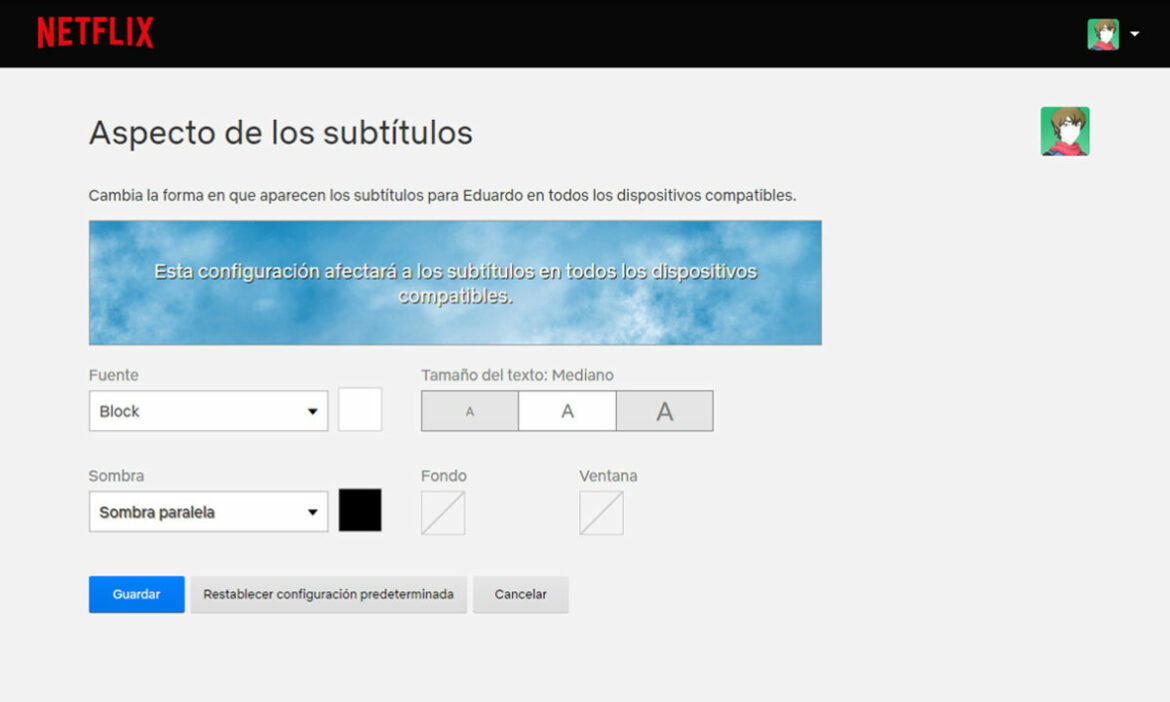
Task: Click the Netflix logo
Action: click(x=95, y=31)
